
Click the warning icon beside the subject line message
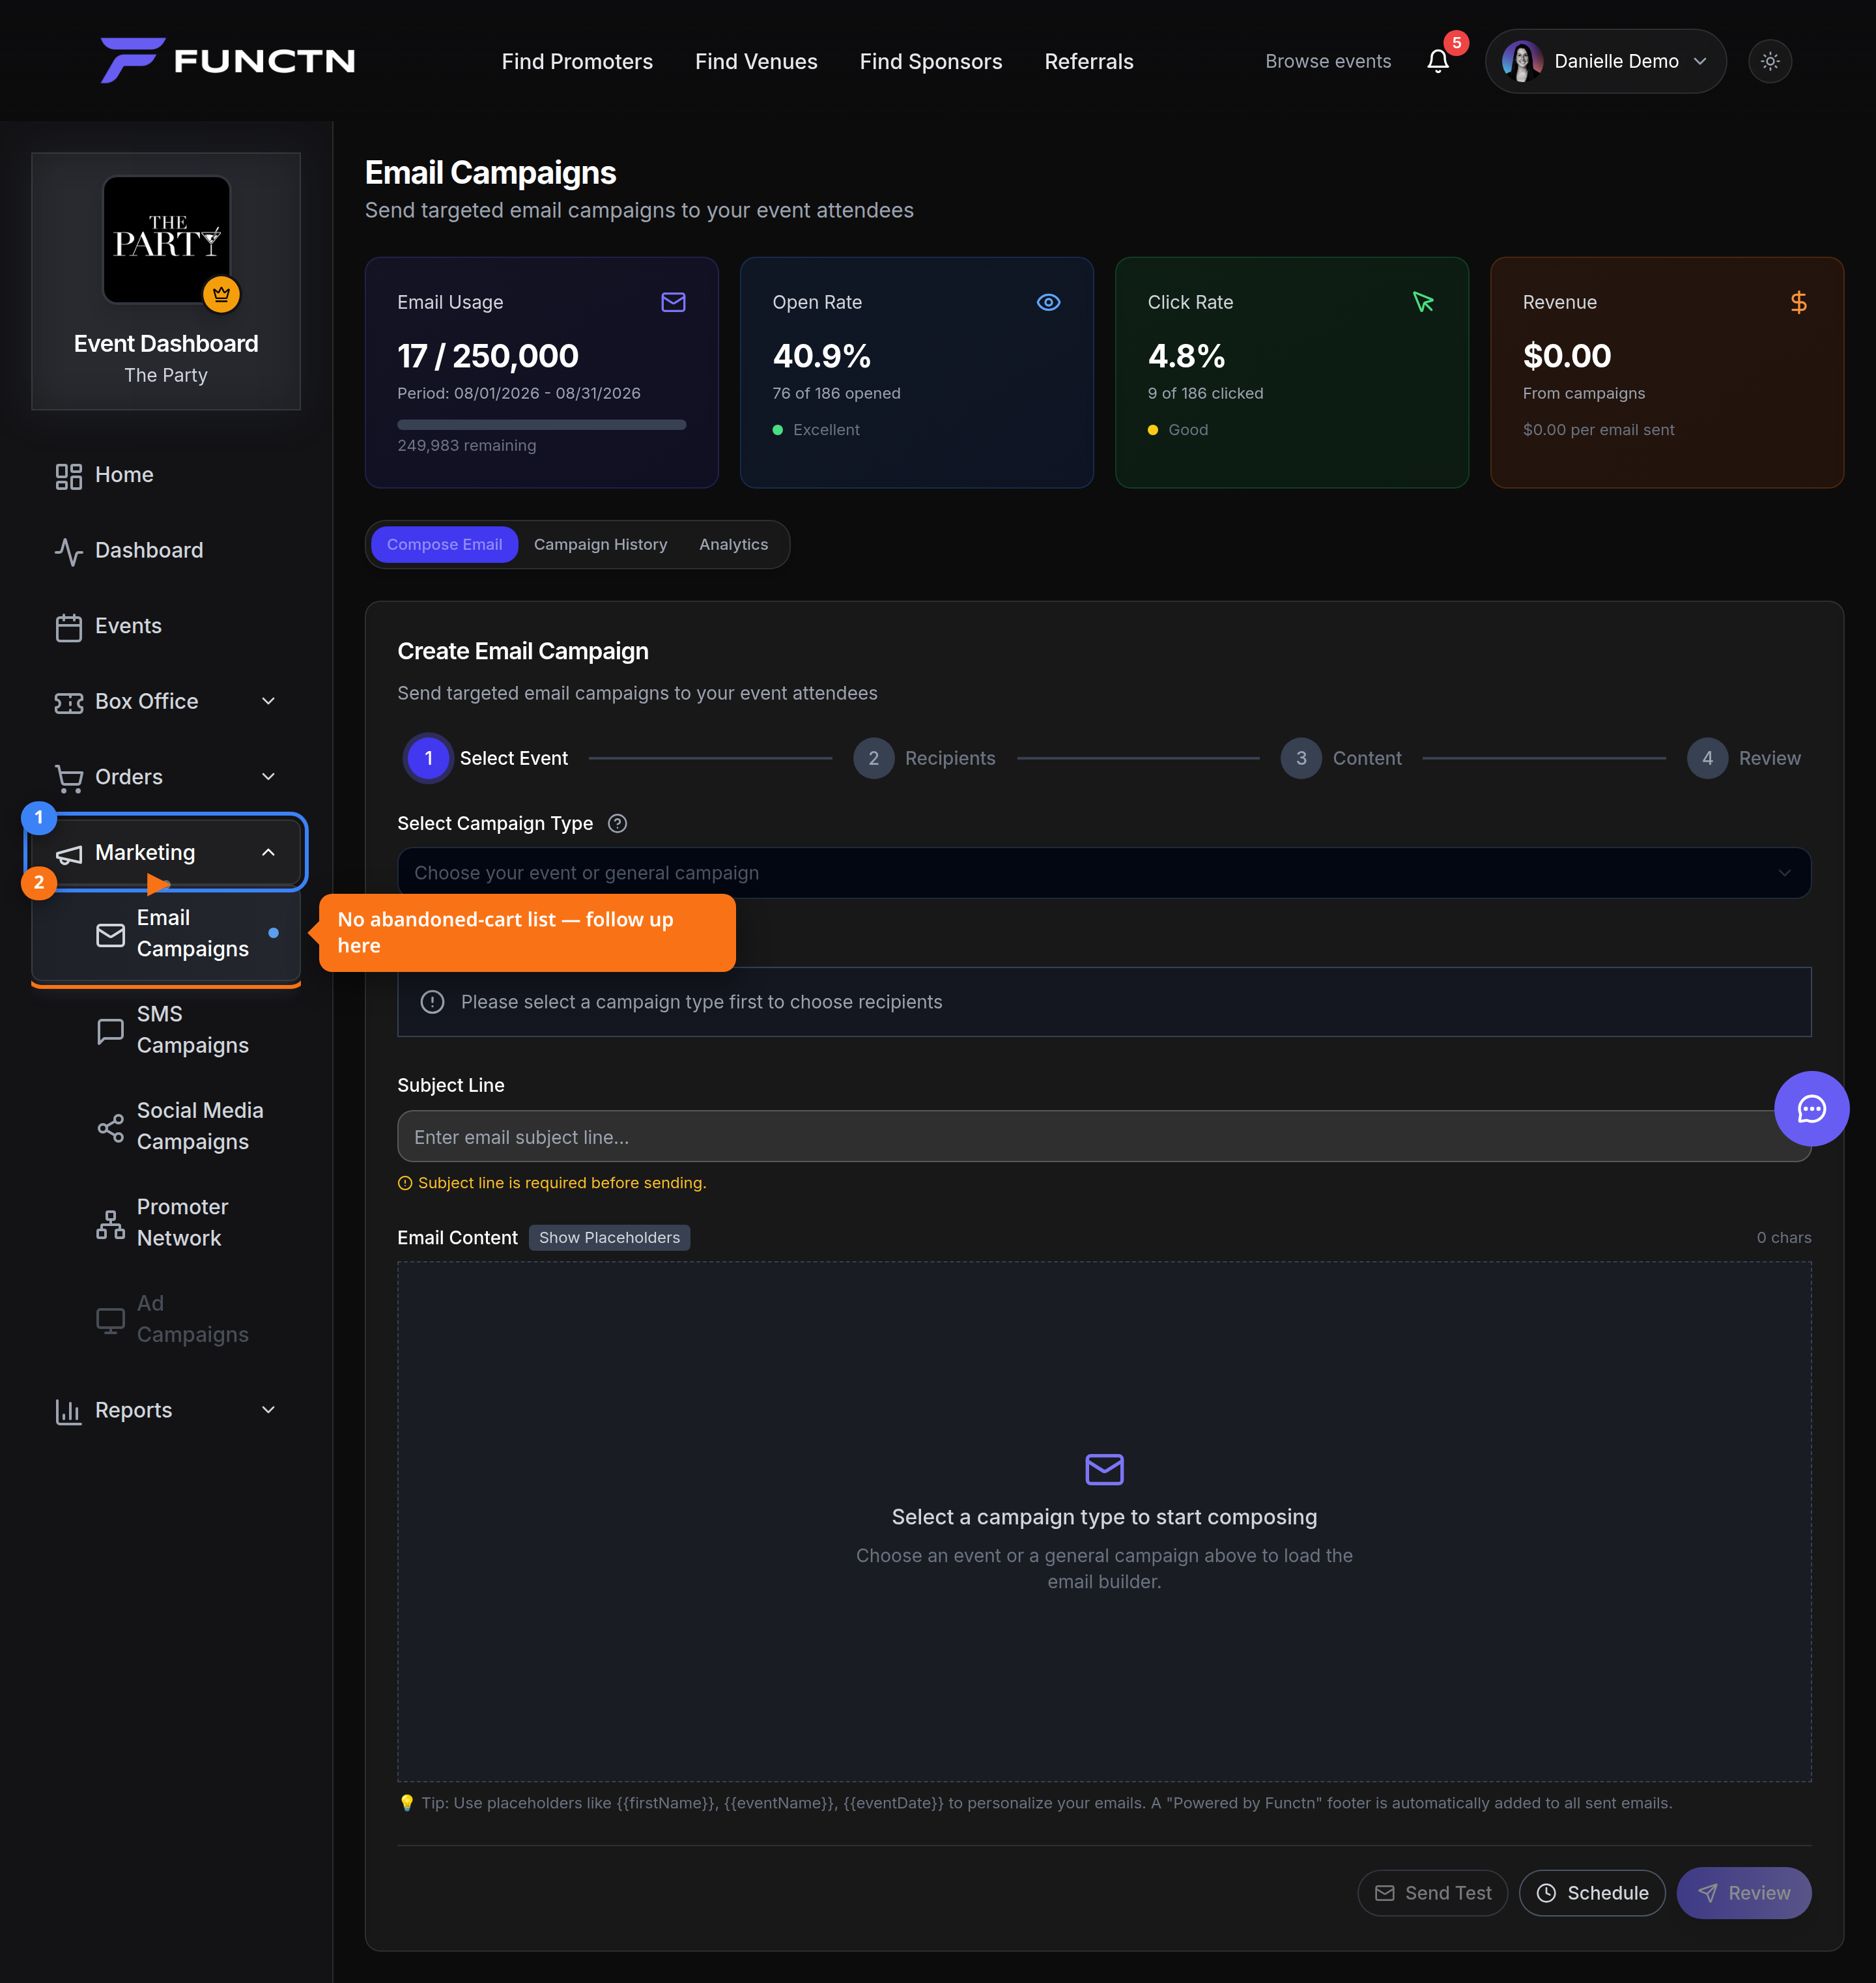point(405,1183)
